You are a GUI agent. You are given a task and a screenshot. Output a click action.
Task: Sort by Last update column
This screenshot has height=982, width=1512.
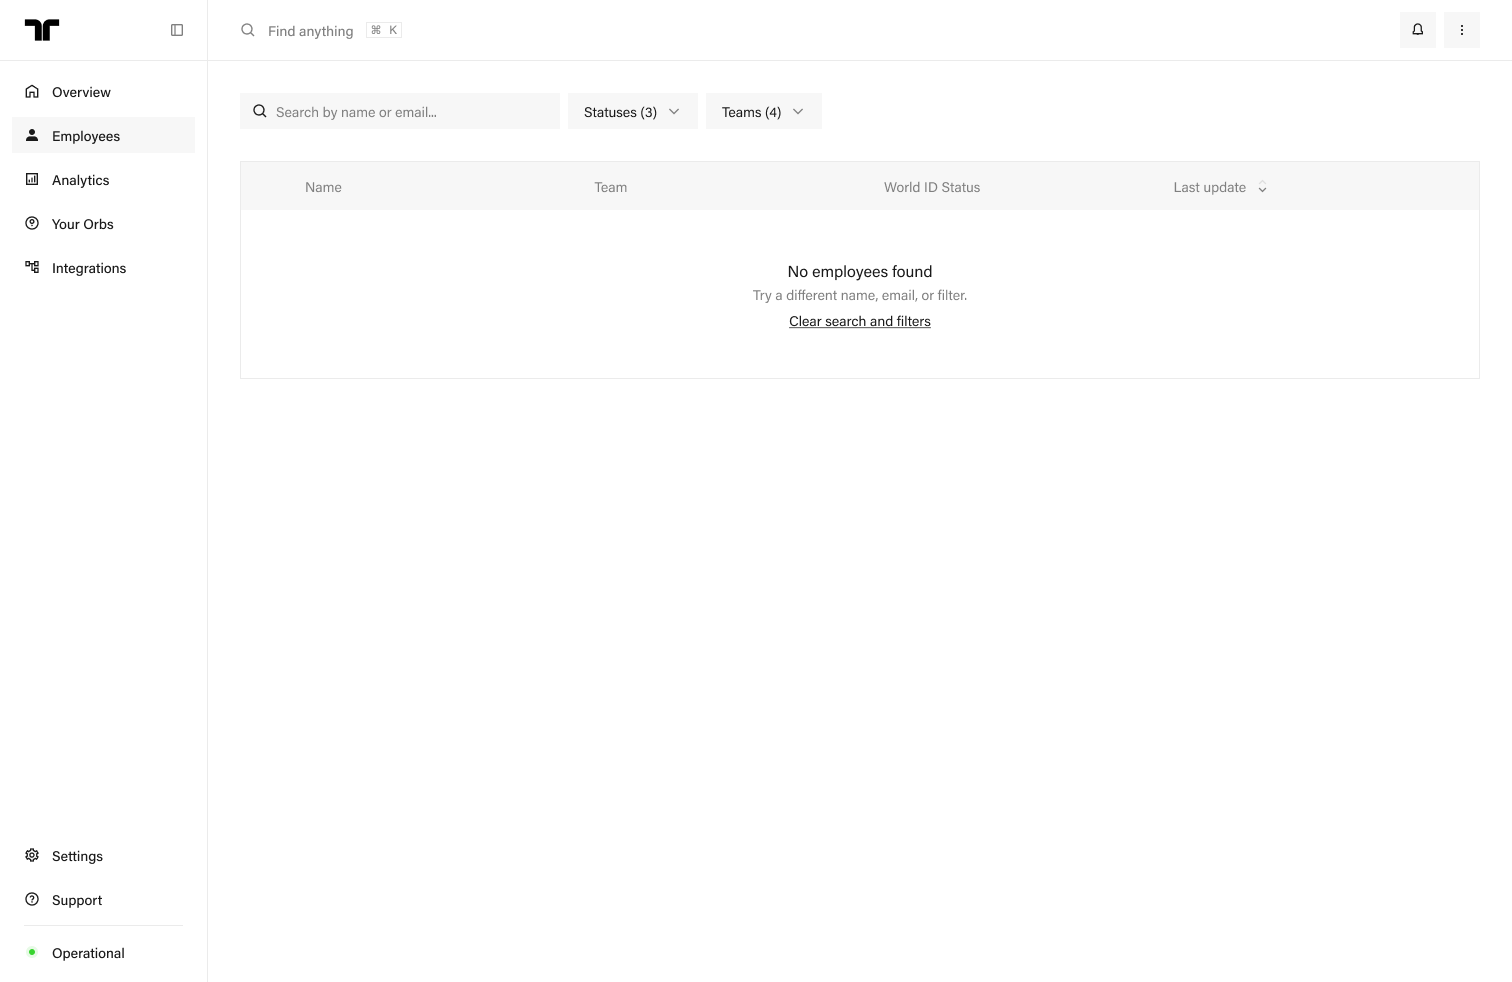(1220, 187)
